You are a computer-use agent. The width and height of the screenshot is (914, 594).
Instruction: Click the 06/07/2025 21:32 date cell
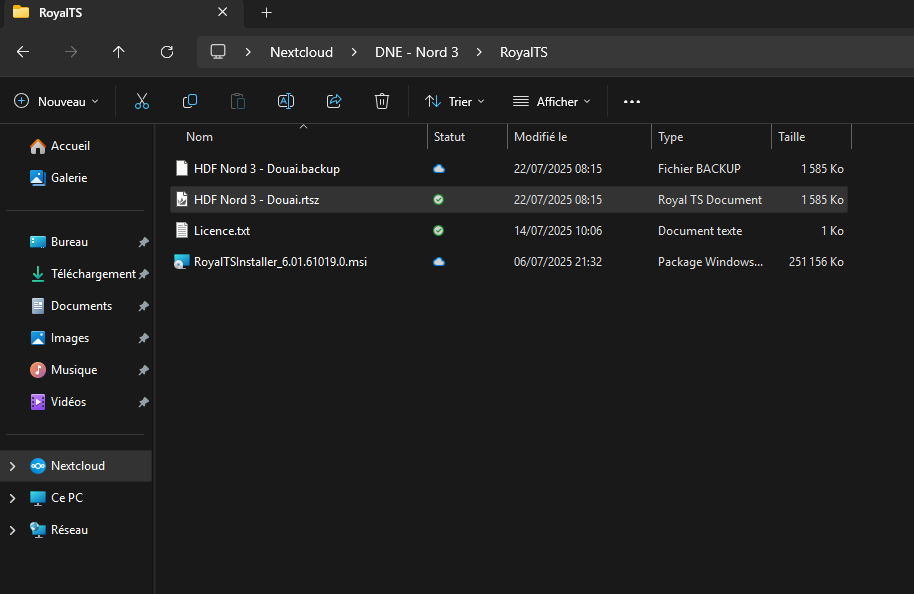558,262
